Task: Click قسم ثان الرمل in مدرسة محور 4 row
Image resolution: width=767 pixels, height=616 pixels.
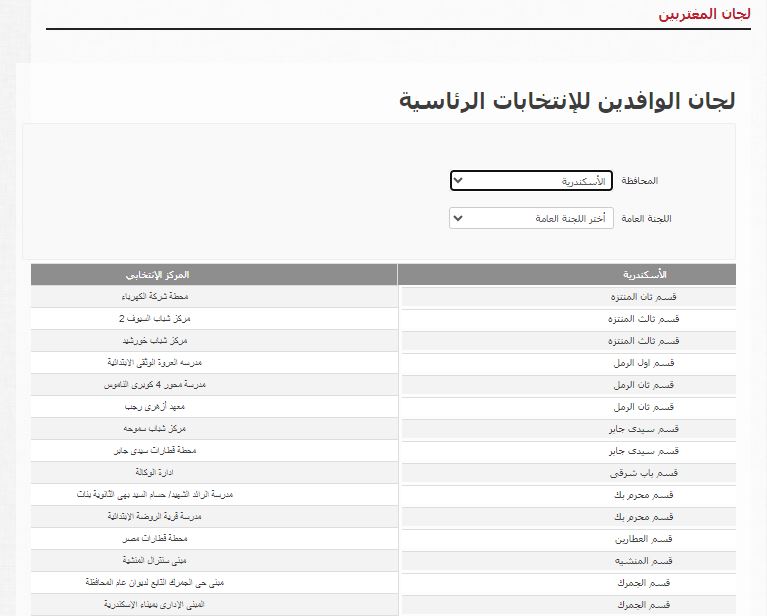Action: click(568, 385)
